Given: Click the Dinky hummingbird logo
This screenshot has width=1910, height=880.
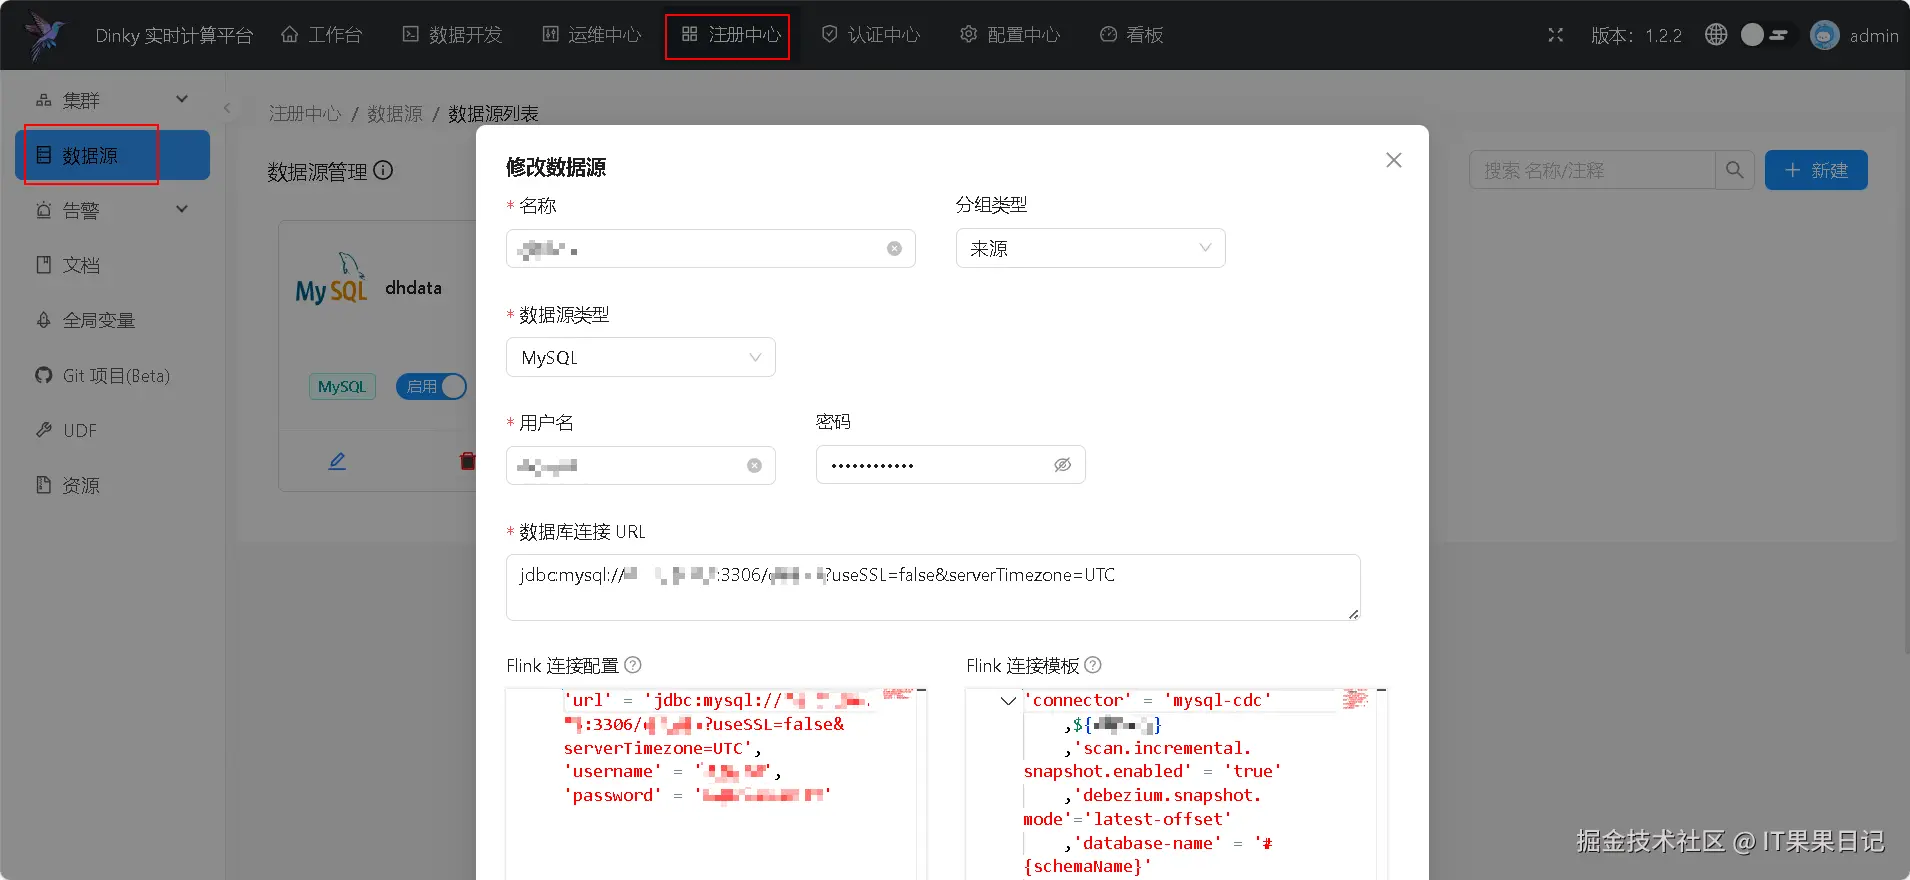Looking at the screenshot, I should pos(46,35).
